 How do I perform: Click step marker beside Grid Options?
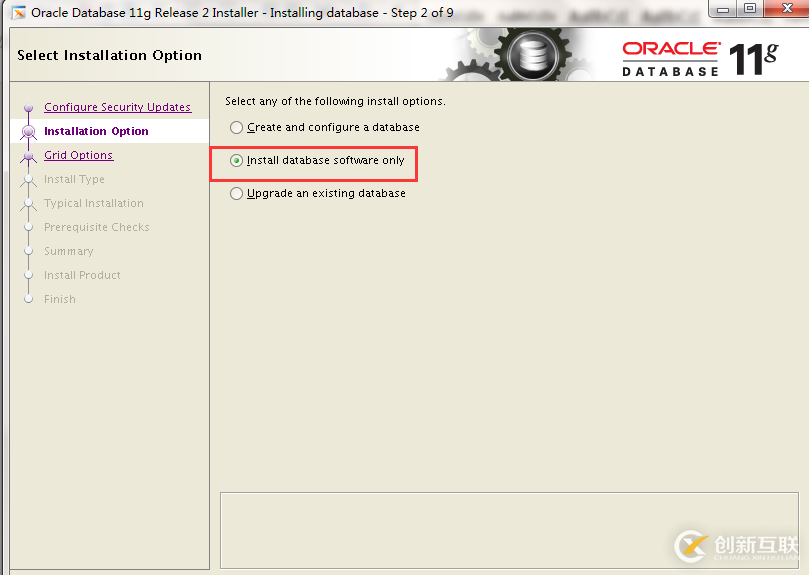pos(28,156)
